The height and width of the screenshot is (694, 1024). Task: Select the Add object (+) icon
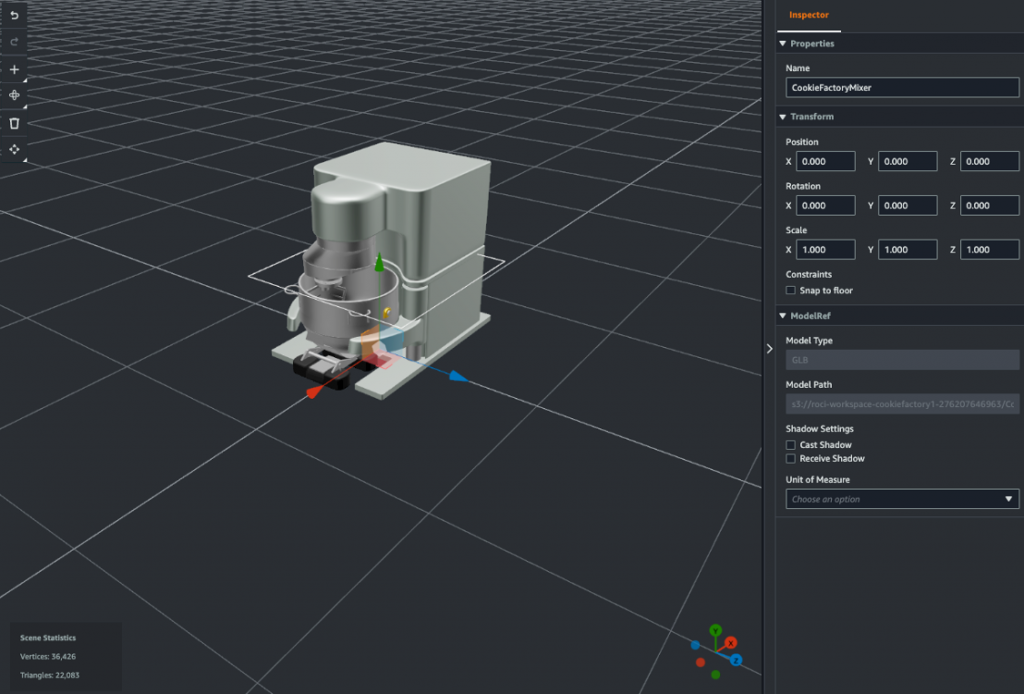14,69
